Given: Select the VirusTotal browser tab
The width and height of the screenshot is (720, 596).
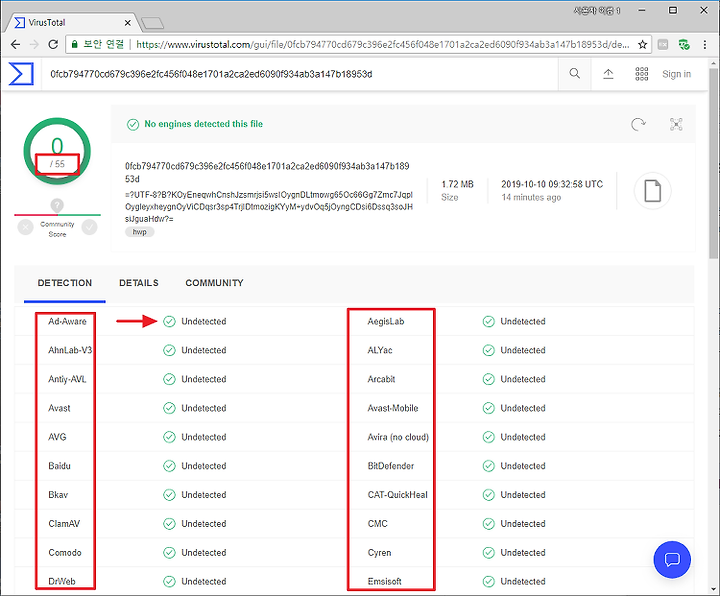Looking at the screenshot, I should coord(71,22).
